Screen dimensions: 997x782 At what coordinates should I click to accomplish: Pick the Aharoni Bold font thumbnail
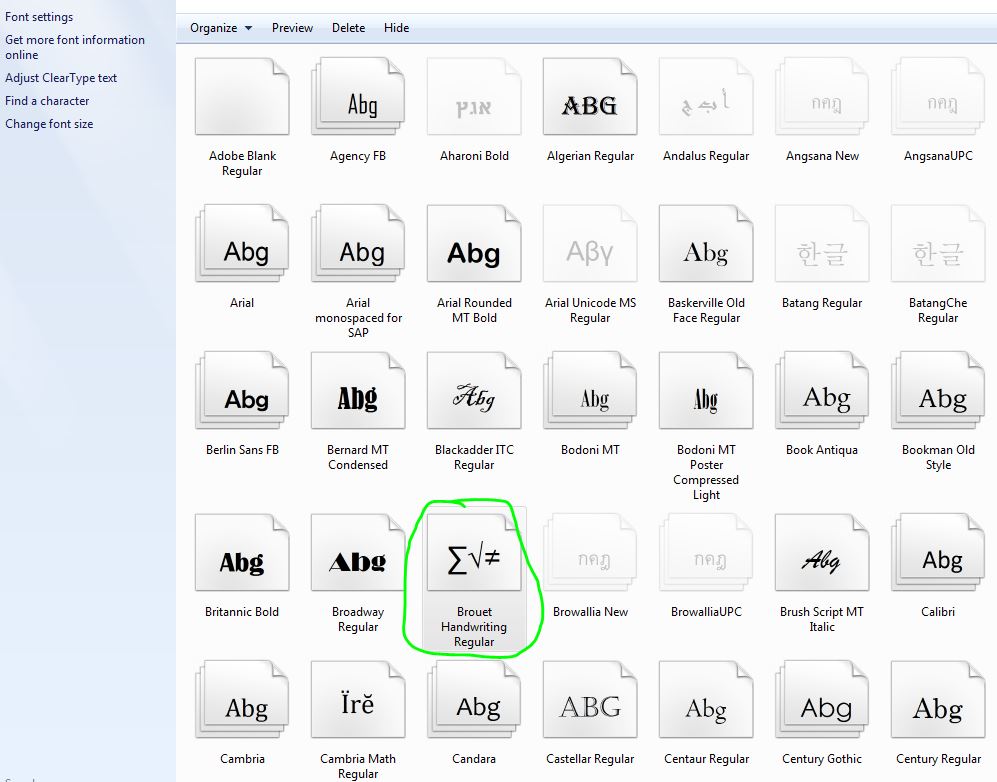tap(474, 104)
